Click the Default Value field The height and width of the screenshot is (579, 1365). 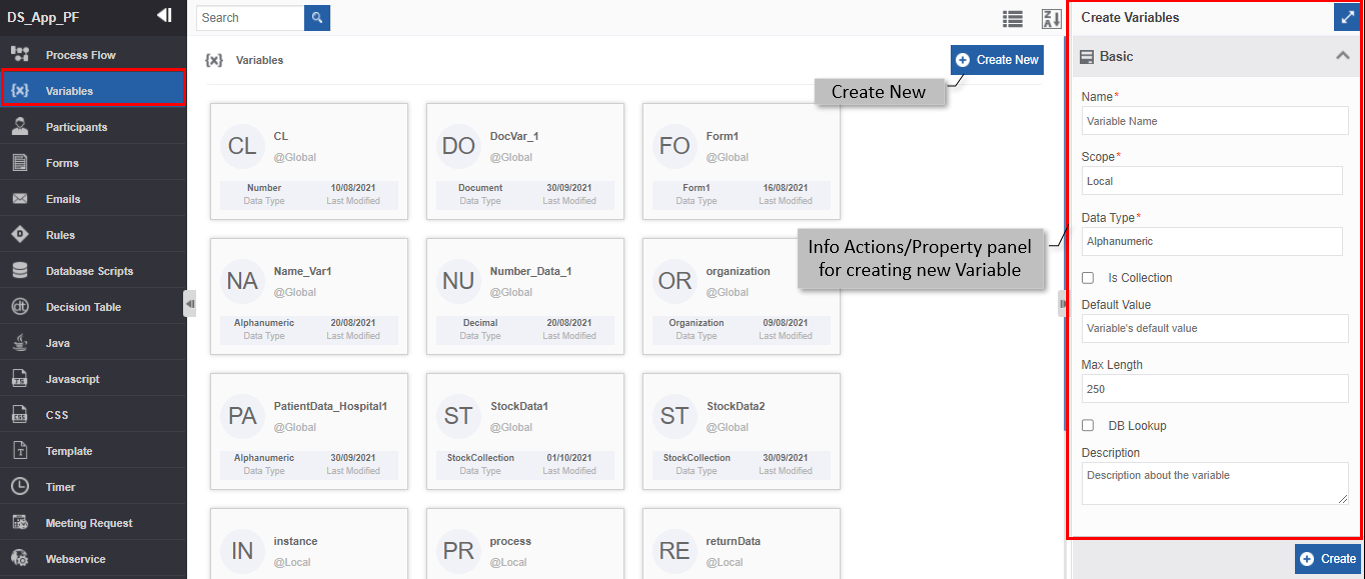[x=1215, y=328]
